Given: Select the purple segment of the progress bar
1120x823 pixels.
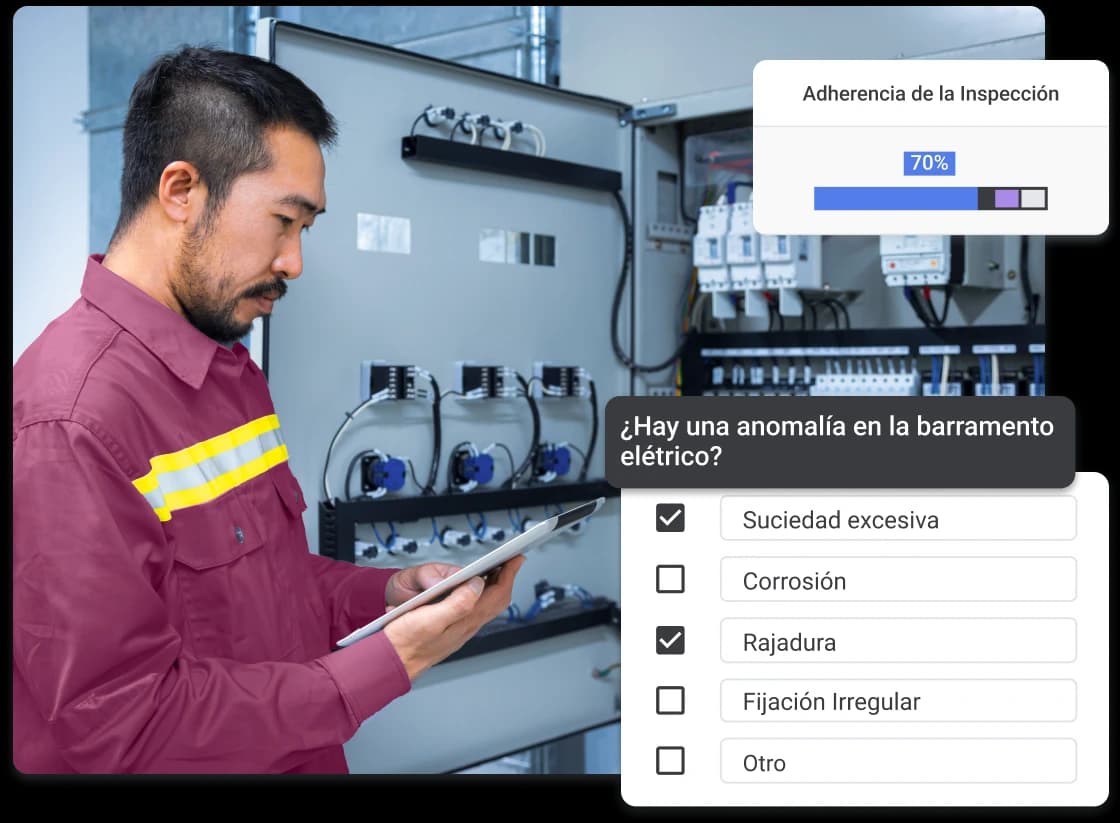Looking at the screenshot, I should pos(1007,199).
